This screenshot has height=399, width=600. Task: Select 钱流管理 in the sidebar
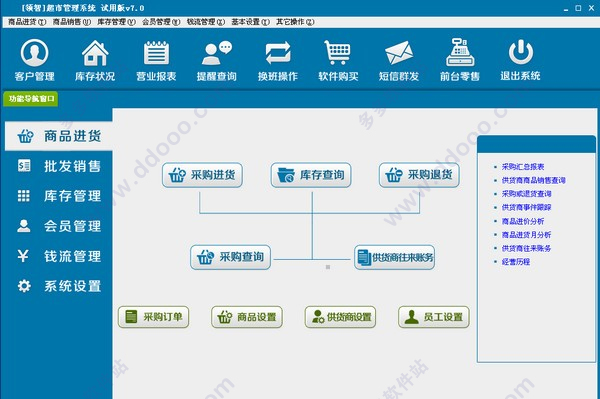pyautogui.click(x=59, y=256)
